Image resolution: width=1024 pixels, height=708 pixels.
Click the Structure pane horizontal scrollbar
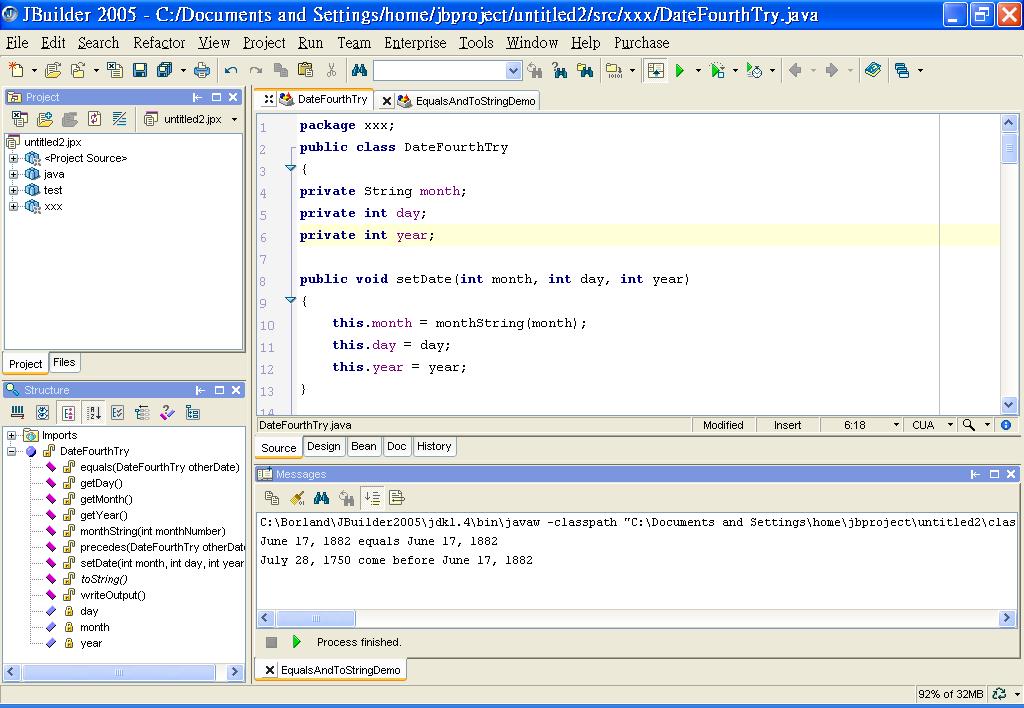click(x=119, y=672)
